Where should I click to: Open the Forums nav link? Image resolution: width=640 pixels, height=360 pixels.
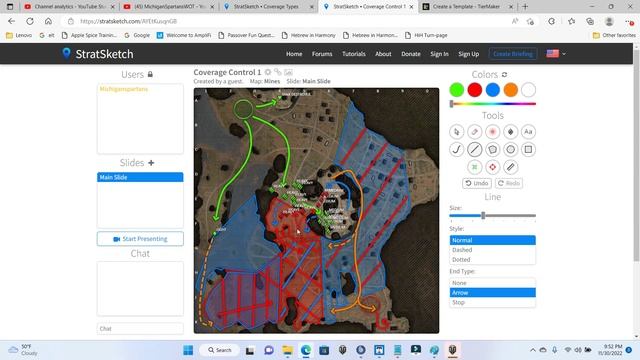(322, 54)
